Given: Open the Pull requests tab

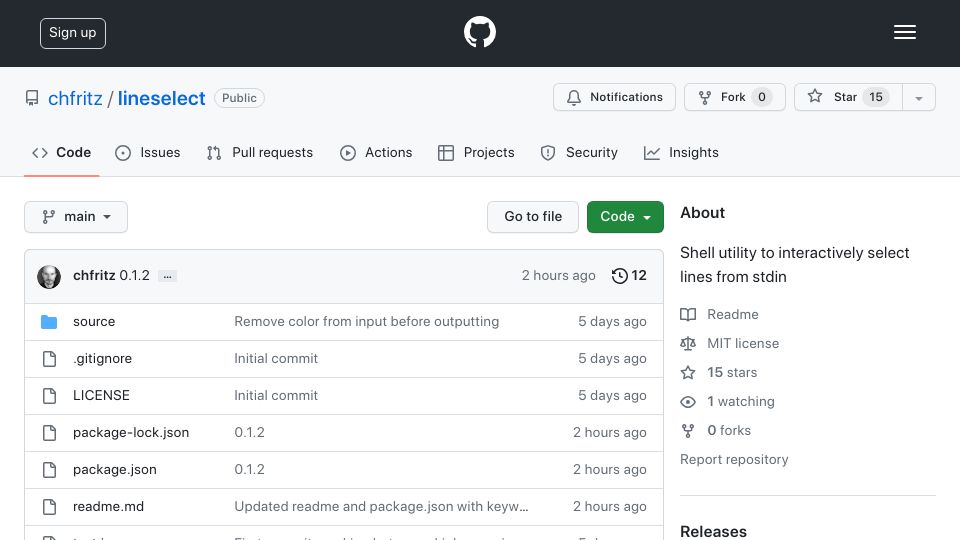Looking at the screenshot, I should (x=260, y=152).
